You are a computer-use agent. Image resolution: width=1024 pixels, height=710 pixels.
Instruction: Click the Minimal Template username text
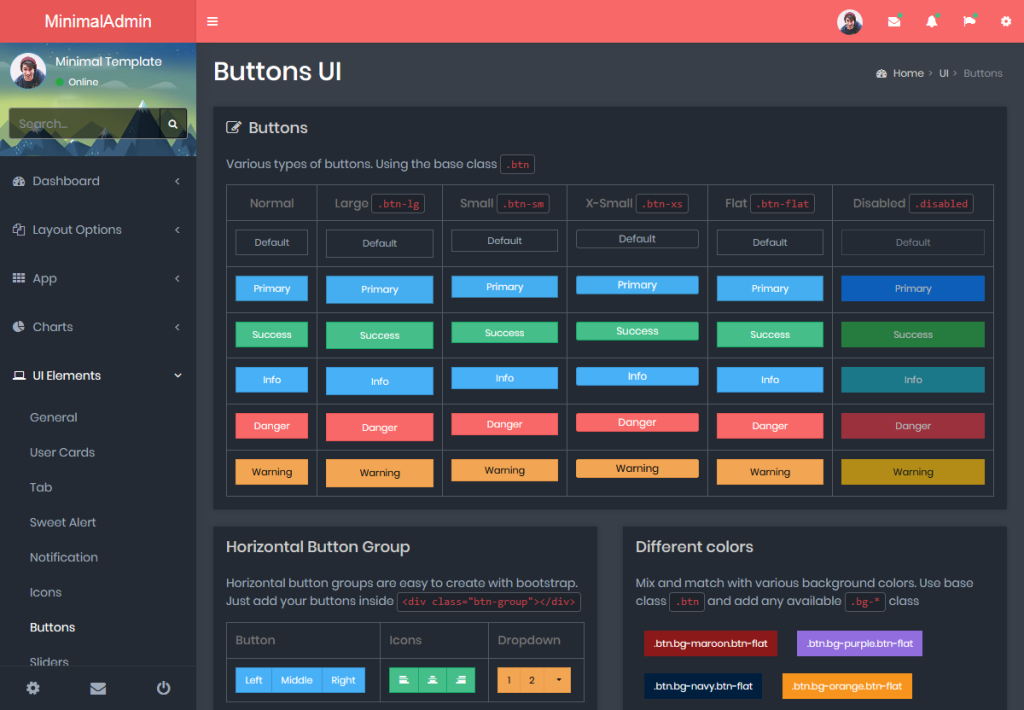pyautogui.click(x=108, y=61)
